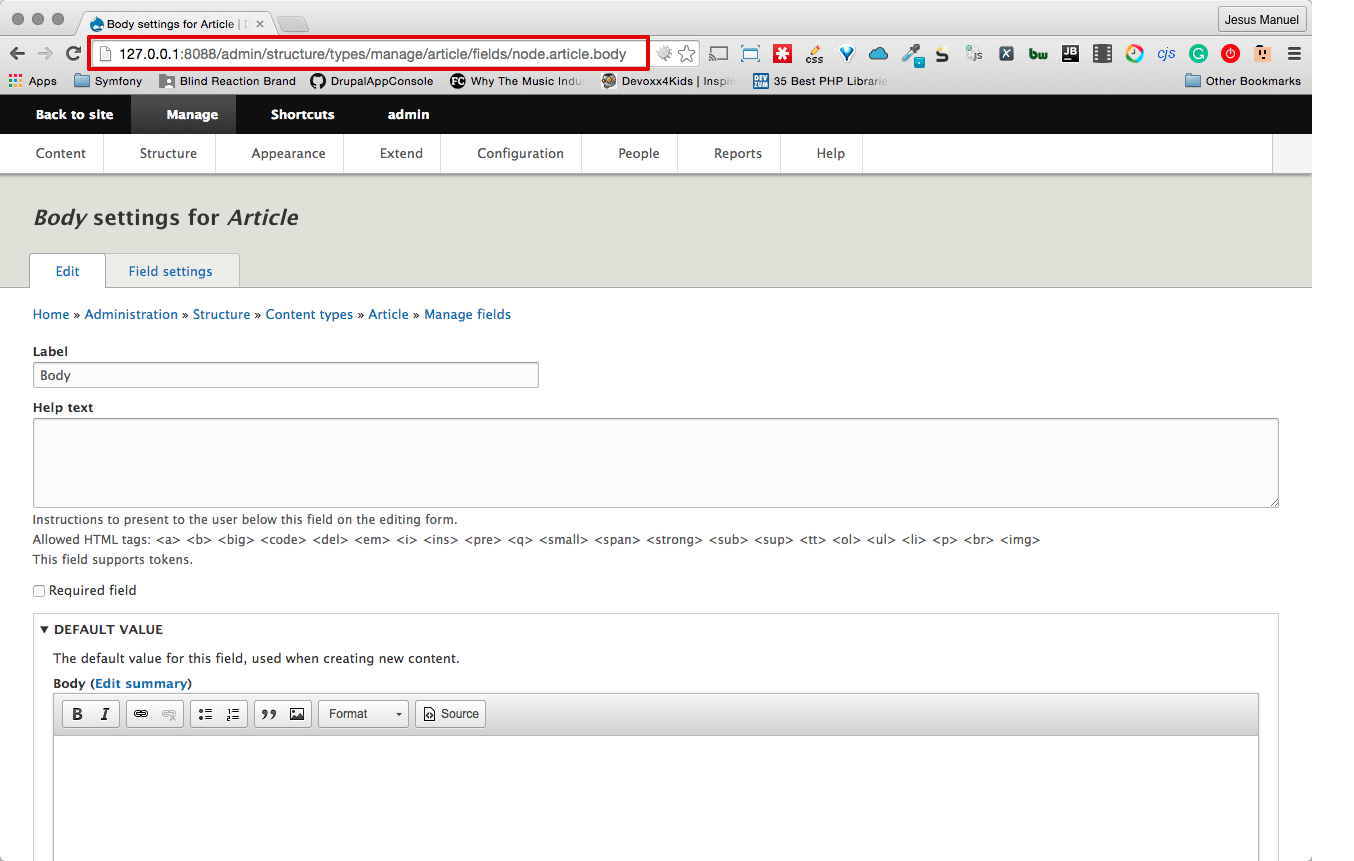Insert a numbered list in the editor

231,713
